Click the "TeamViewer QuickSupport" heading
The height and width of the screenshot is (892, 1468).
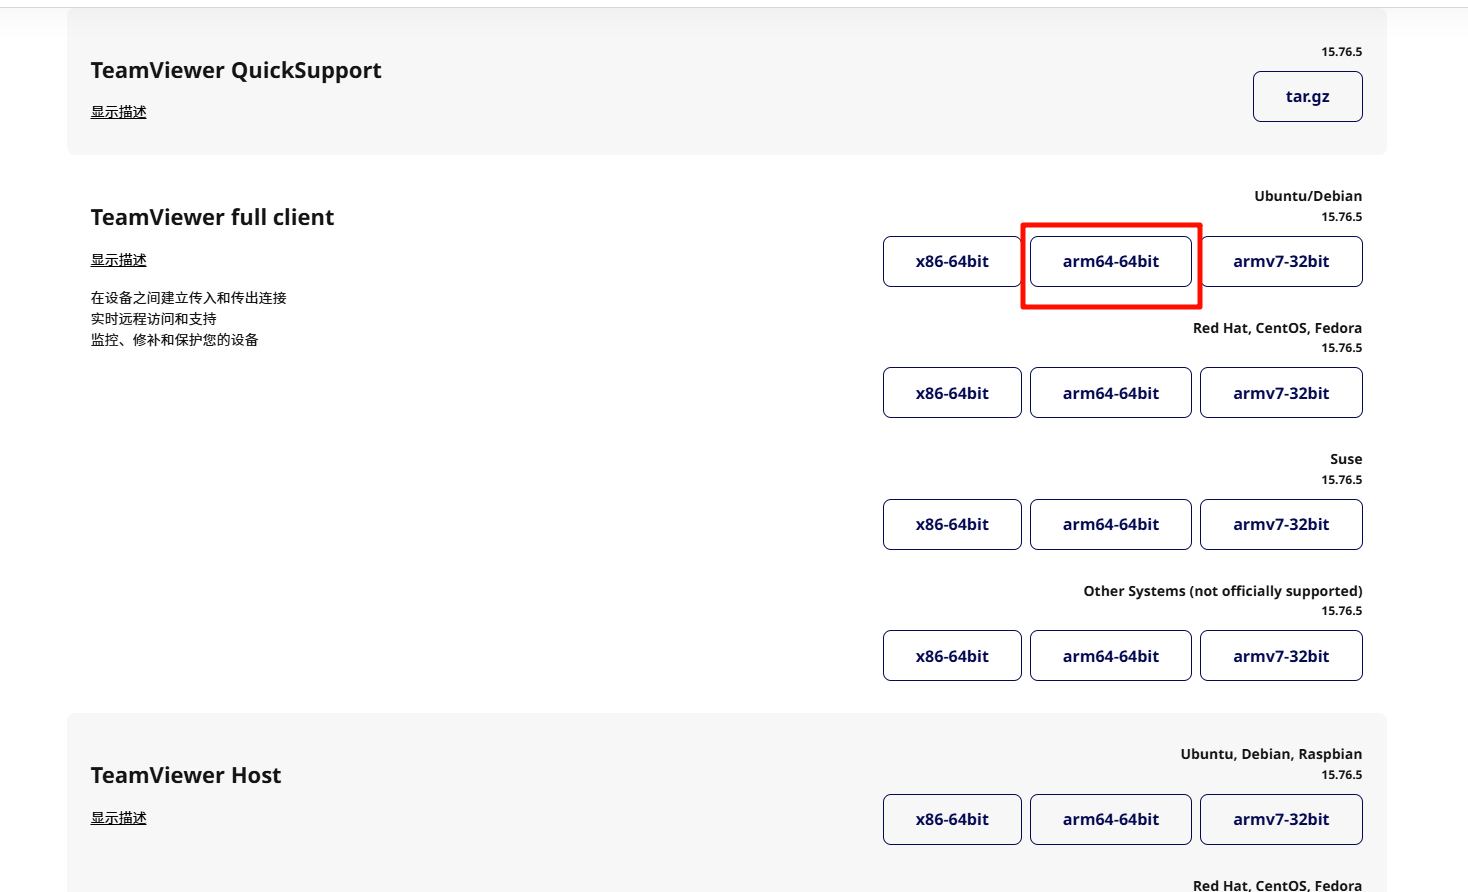236,71
